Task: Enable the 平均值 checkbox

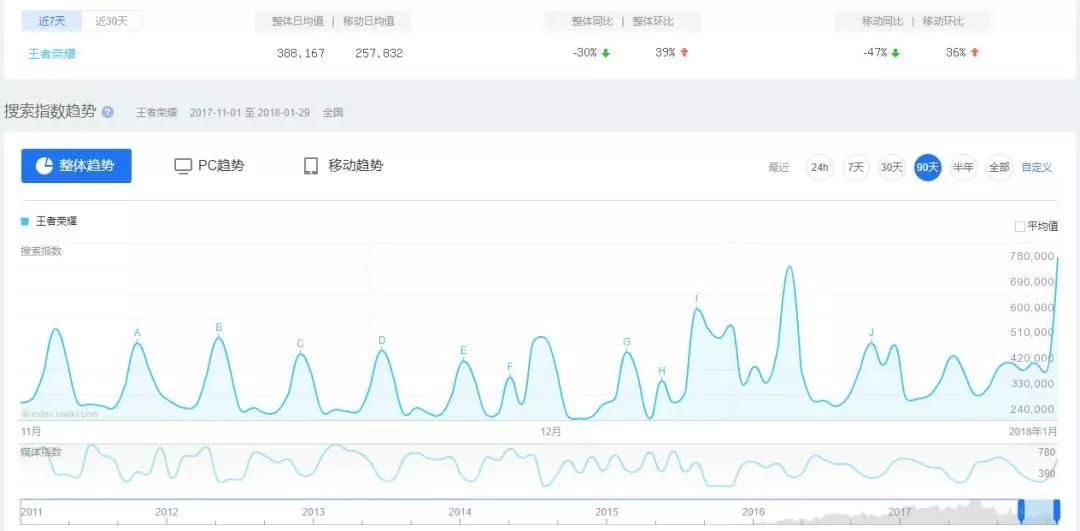Action: (x=1020, y=227)
